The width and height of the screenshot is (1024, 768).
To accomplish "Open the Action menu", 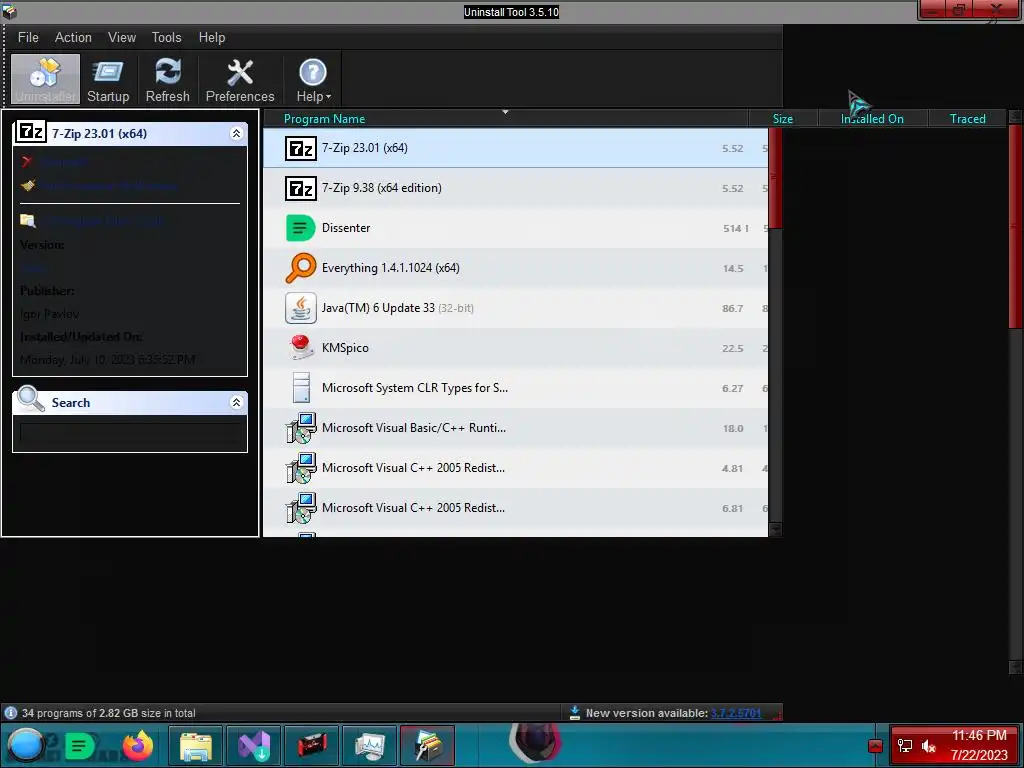I will (x=73, y=37).
